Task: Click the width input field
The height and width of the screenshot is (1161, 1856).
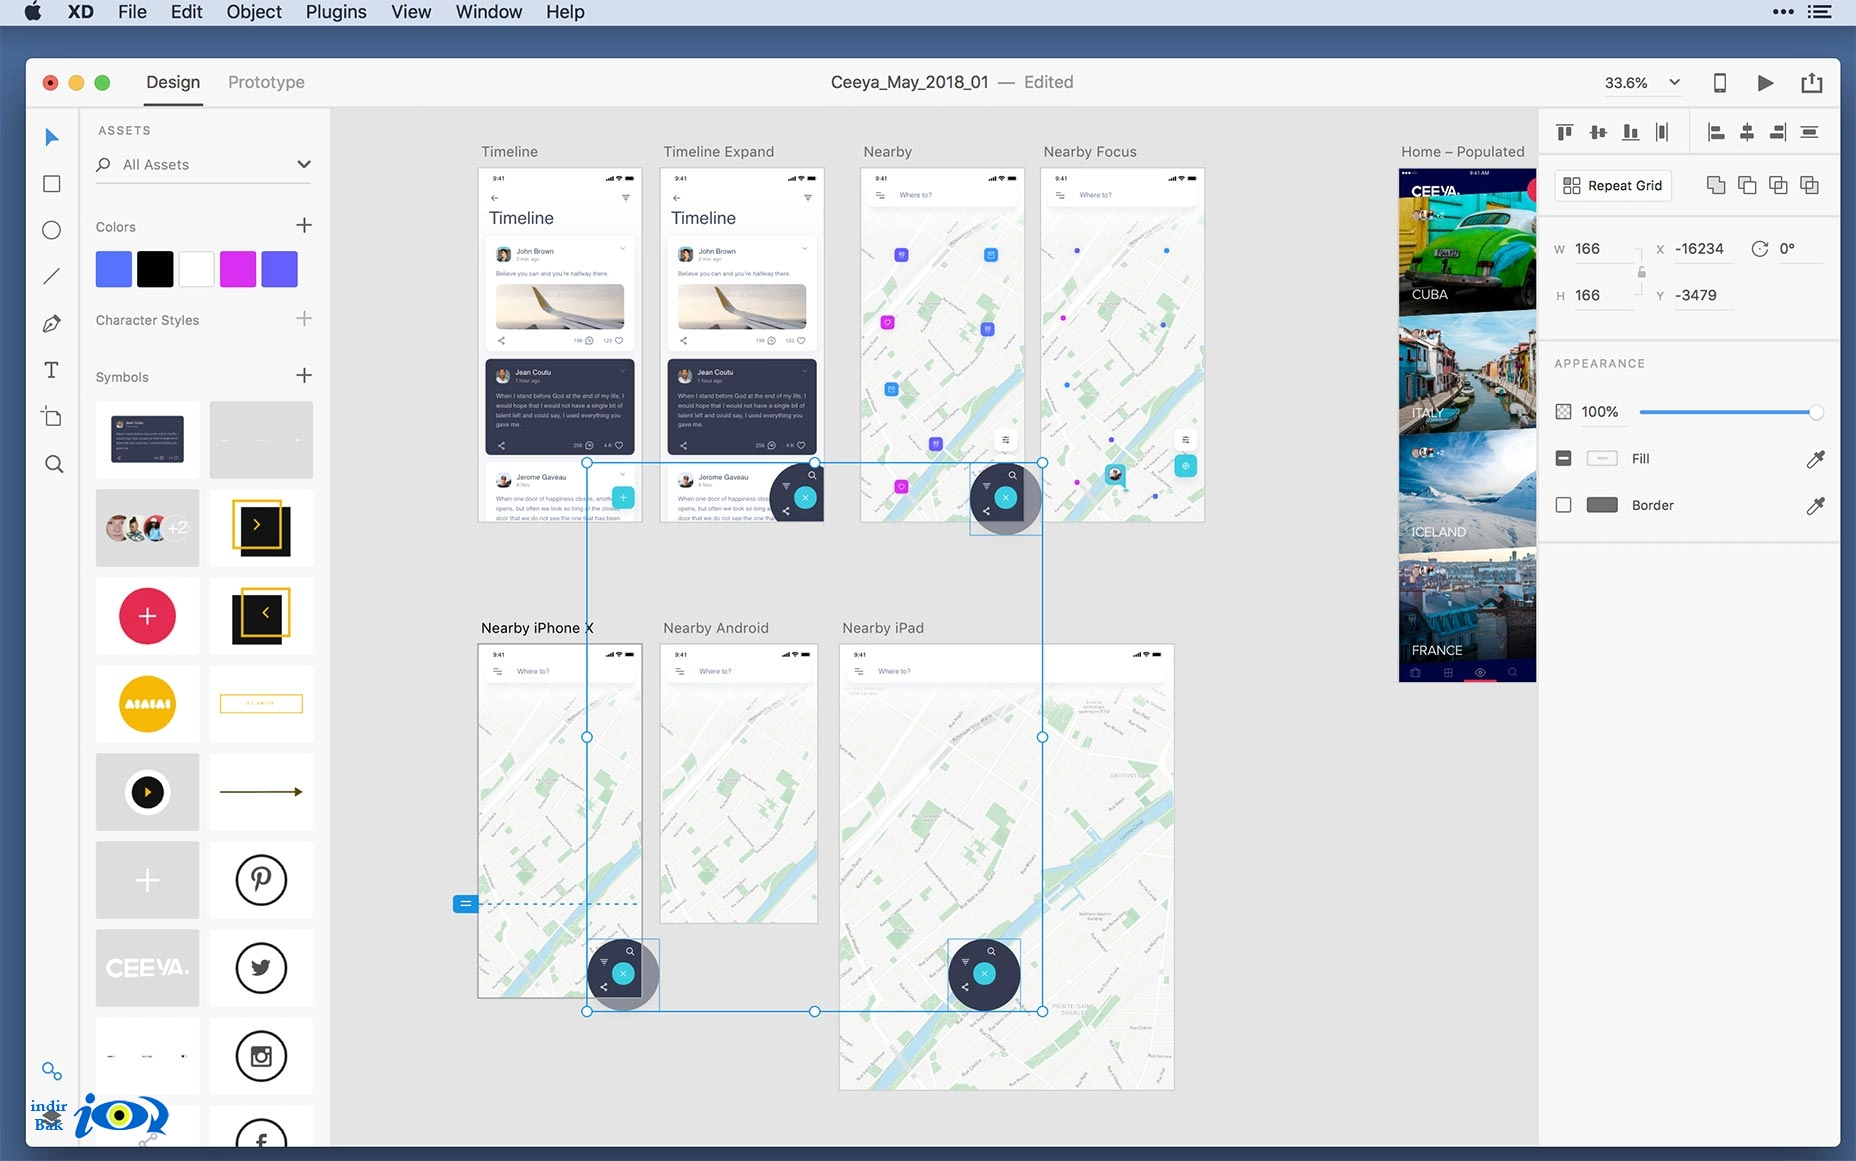Action: [1603, 249]
